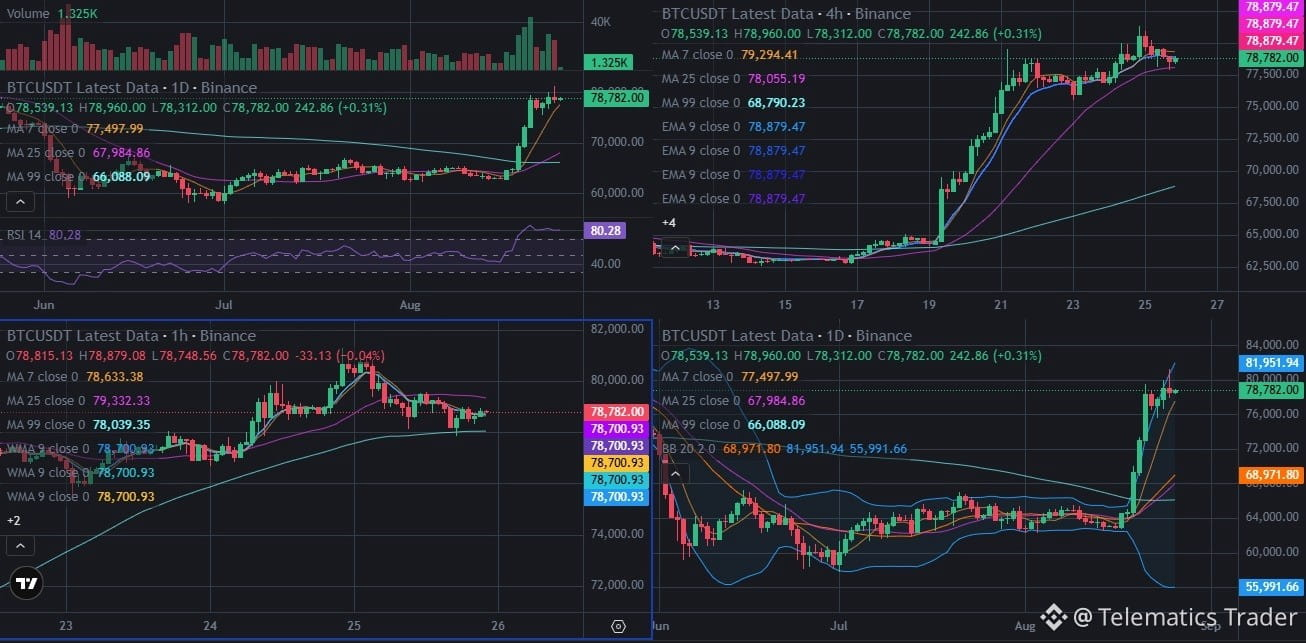The width and height of the screenshot is (1306, 643).
Task: Open the TradingView logo on the 1h chart
Action: [28, 585]
